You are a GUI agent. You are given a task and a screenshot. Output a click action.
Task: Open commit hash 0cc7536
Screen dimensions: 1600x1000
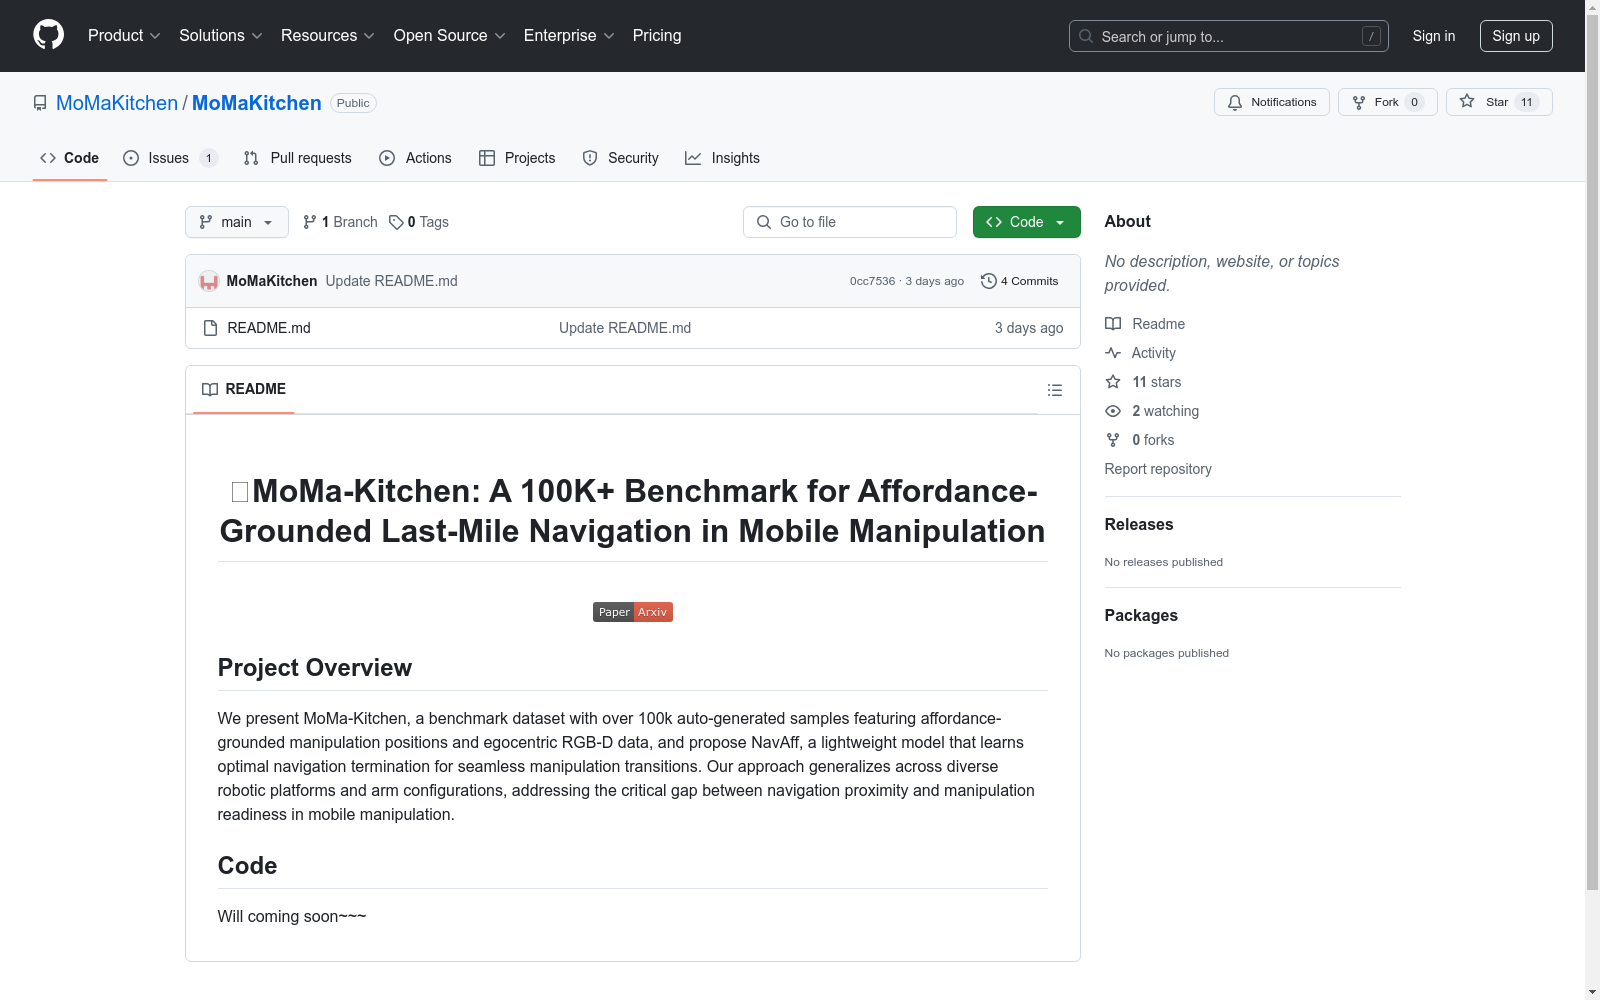872,281
